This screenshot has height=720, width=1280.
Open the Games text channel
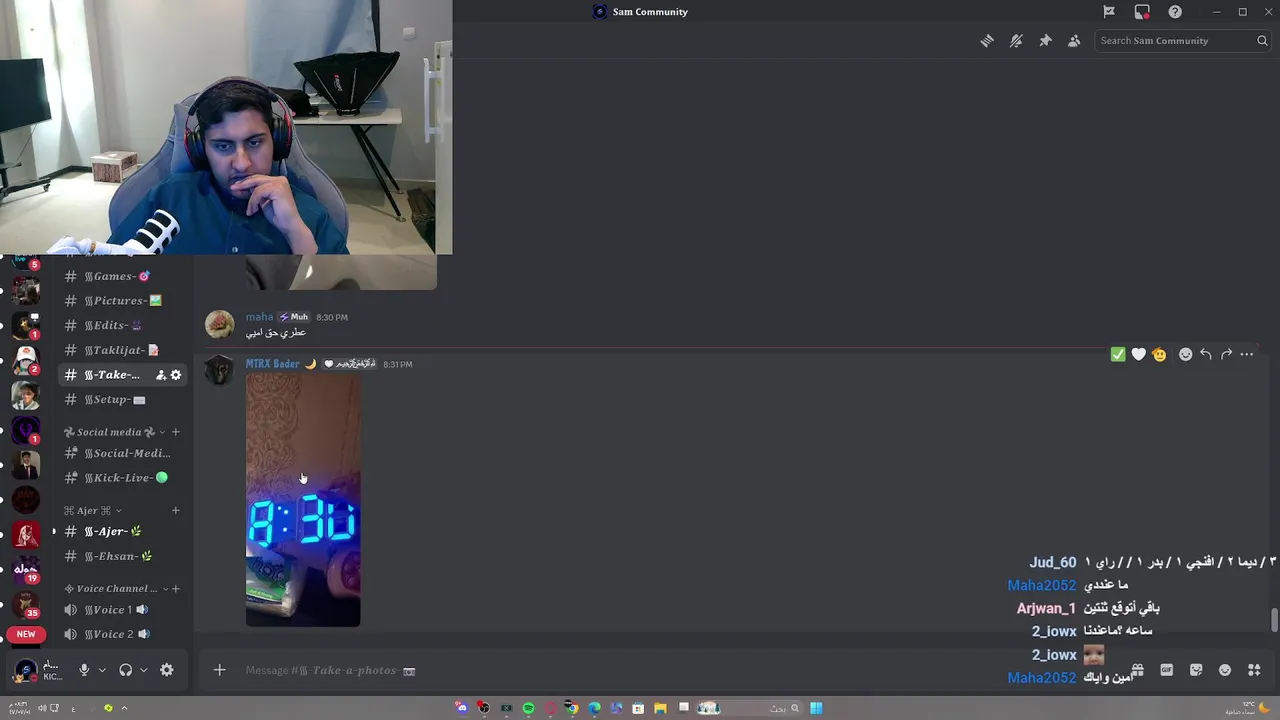(124, 276)
